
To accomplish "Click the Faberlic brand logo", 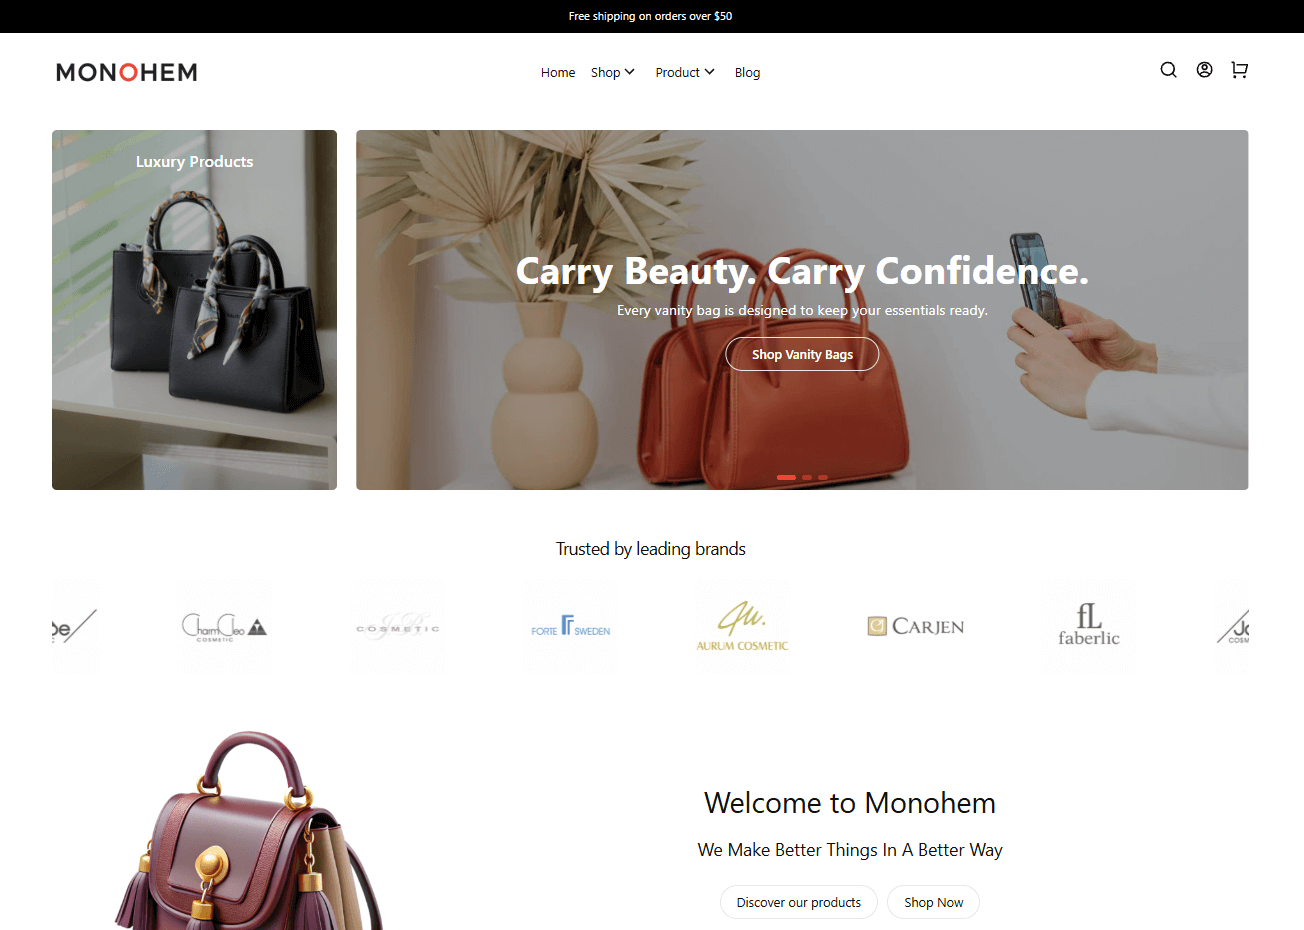I will click(1088, 625).
